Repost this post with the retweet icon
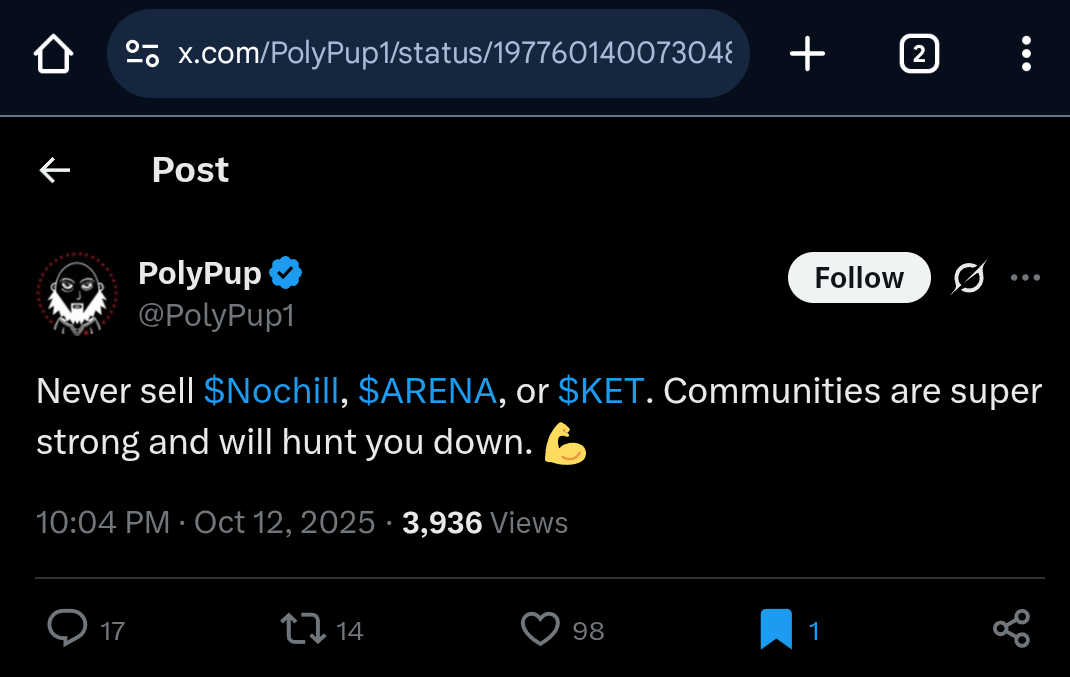This screenshot has height=677, width=1070. coord(302,629)
